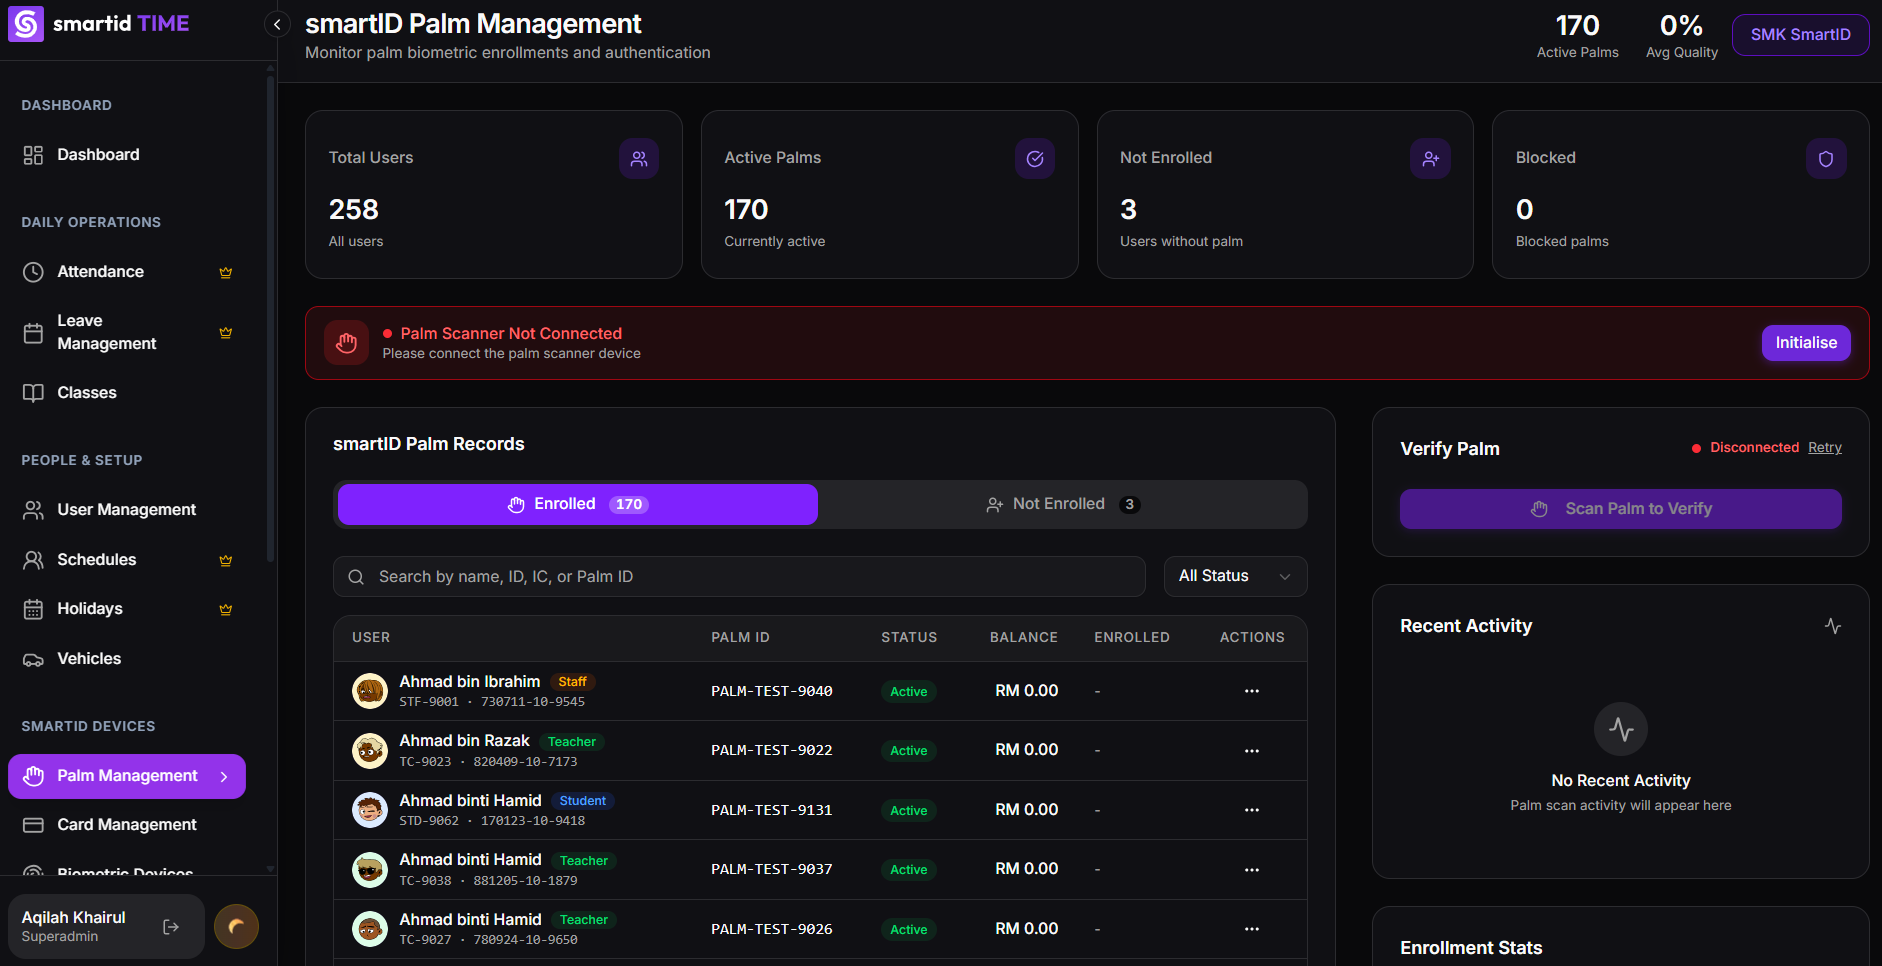Click the search magnifier icon
1882x966 pixels.
coord(356,577)
